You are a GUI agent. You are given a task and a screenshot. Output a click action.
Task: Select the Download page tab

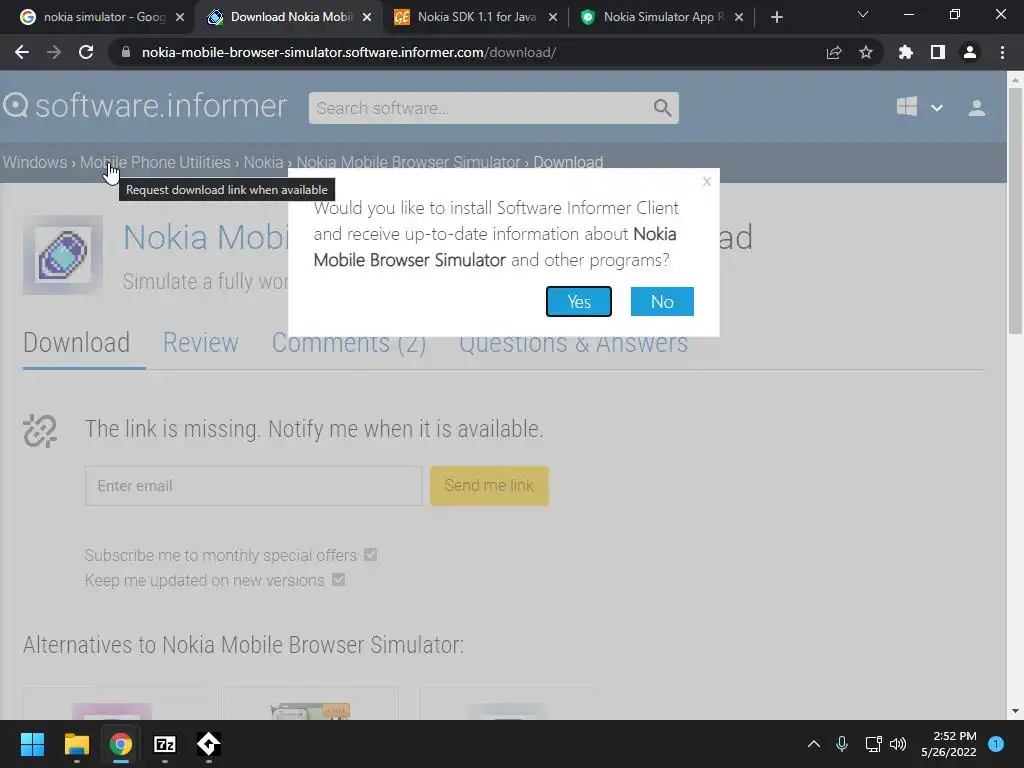76,343
